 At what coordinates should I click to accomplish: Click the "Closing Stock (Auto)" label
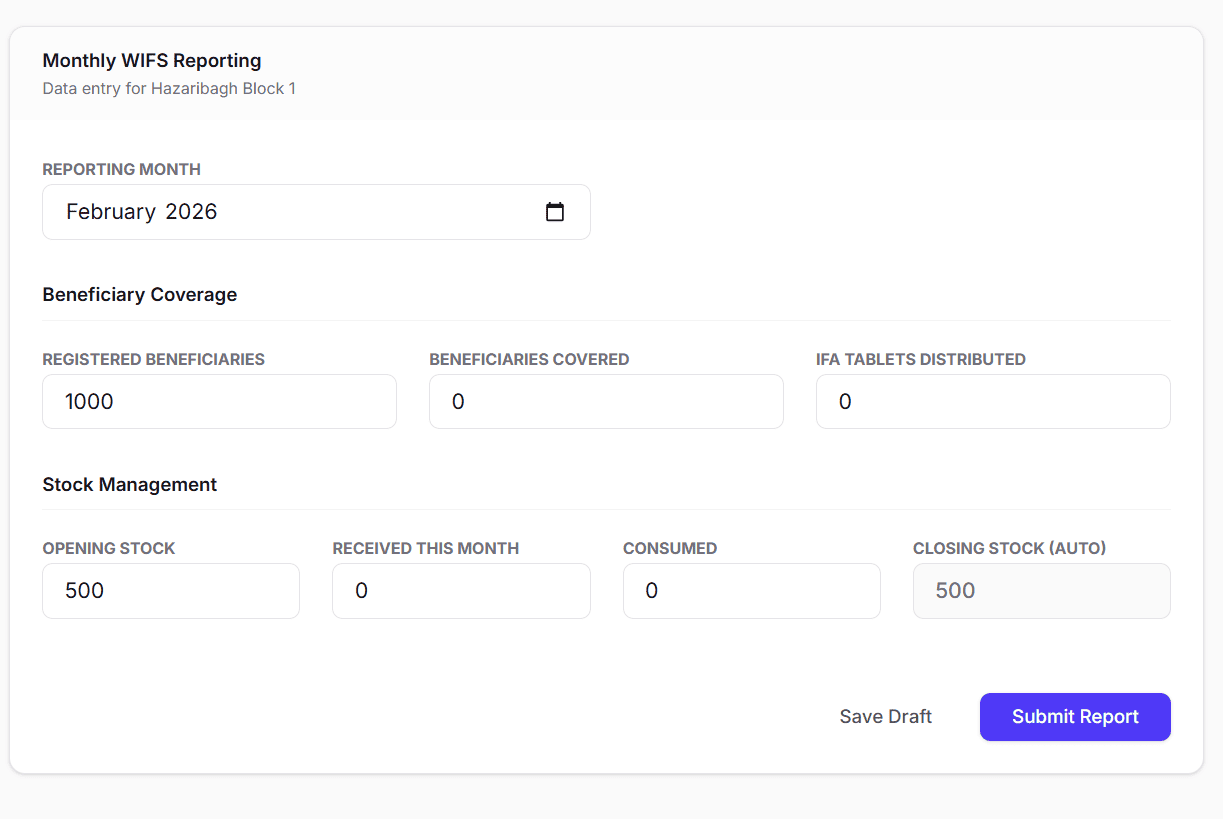point(1009,548)
